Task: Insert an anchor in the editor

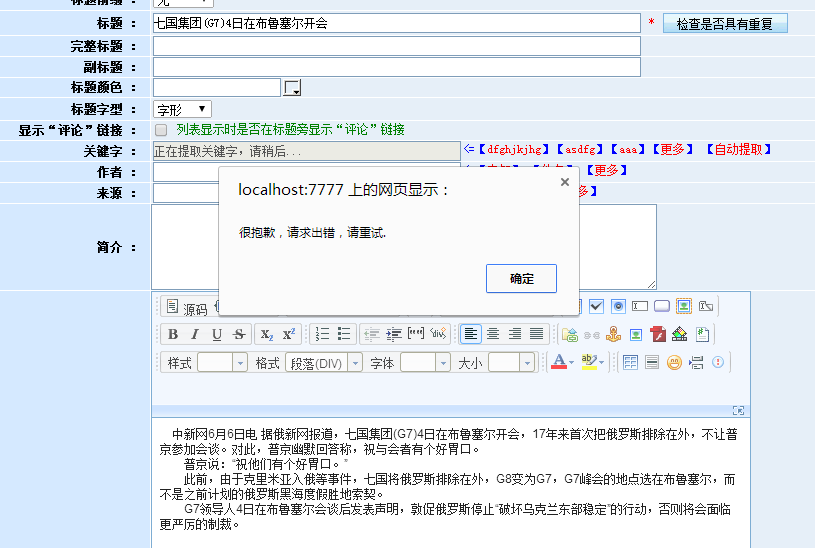Action: pos(614,334)
